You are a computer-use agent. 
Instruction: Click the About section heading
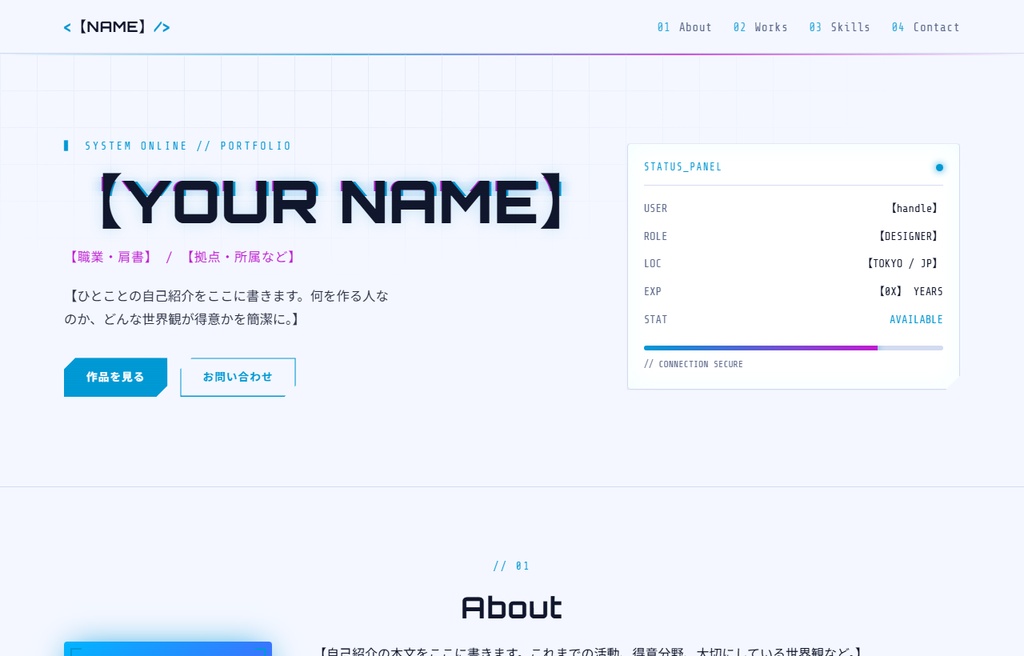[x=511, y=608]
